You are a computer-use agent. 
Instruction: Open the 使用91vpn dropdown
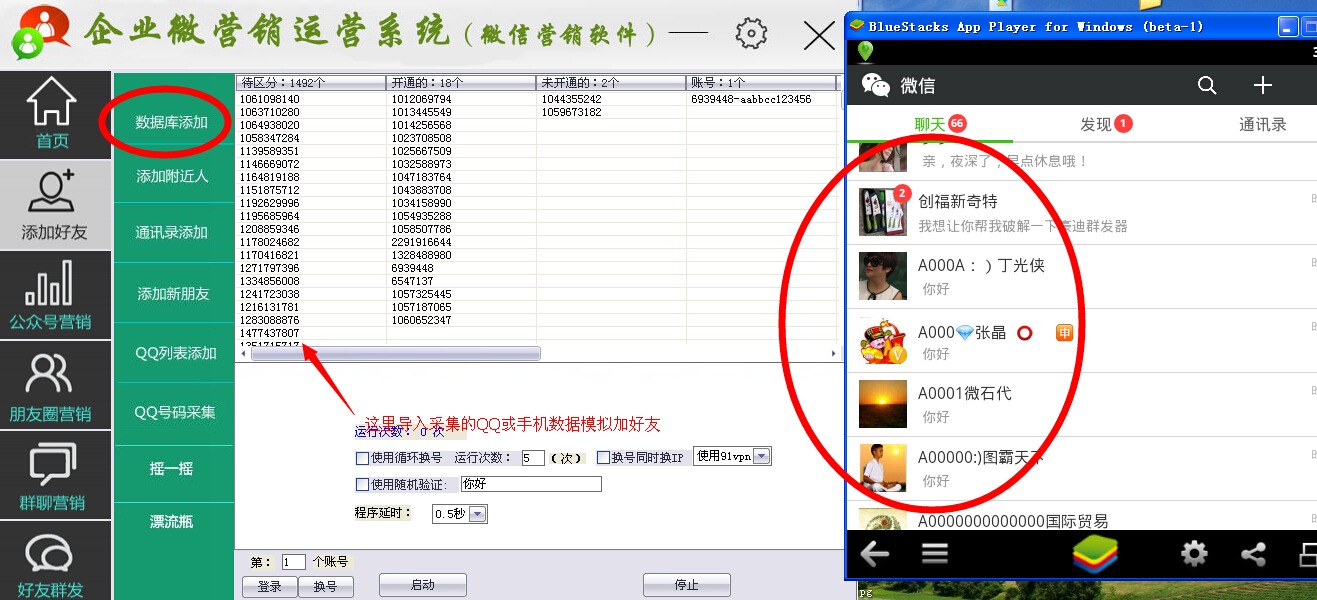tap(761, 457)
